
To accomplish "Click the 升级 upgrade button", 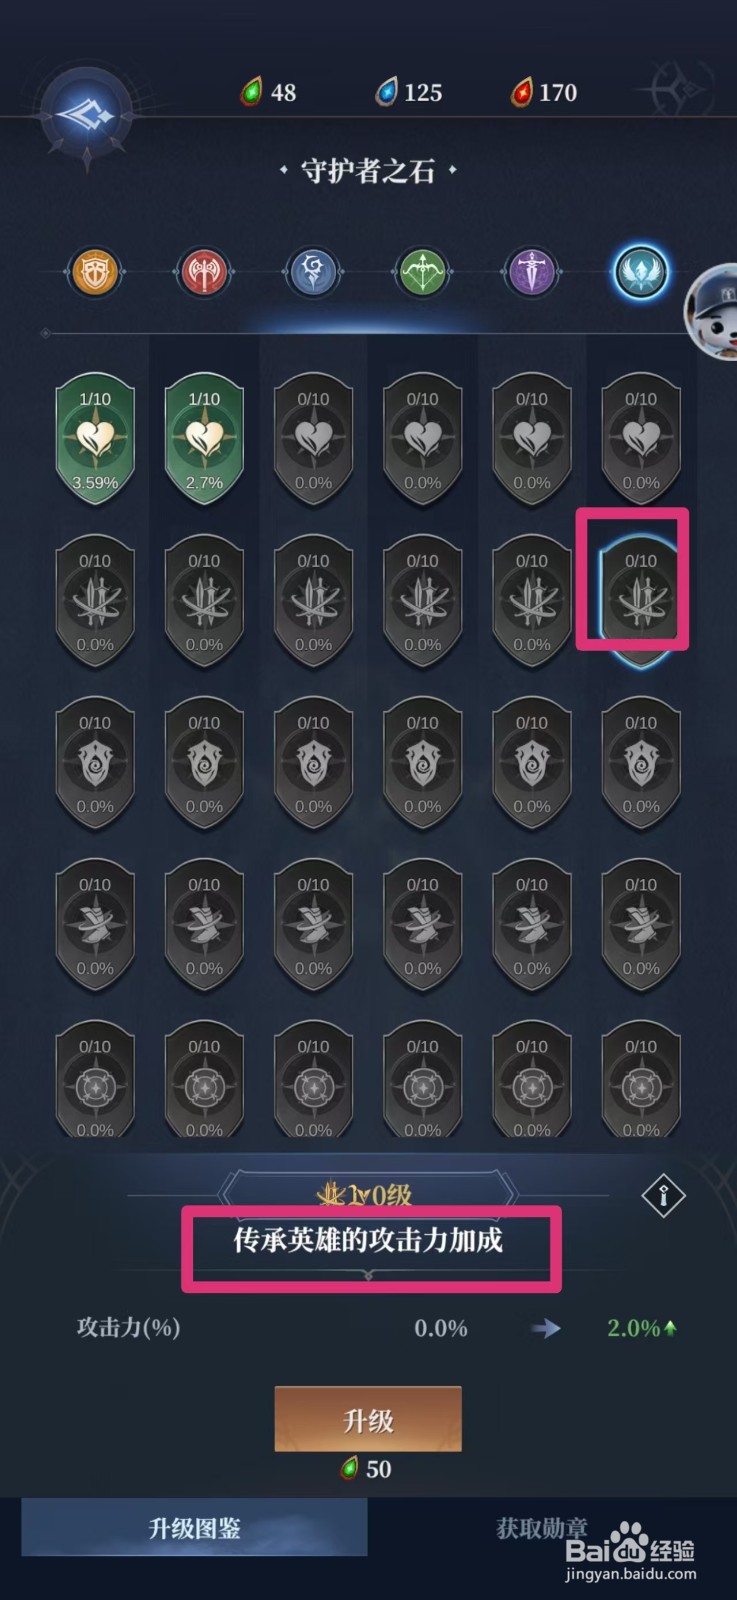I will tap(368, 1419).
